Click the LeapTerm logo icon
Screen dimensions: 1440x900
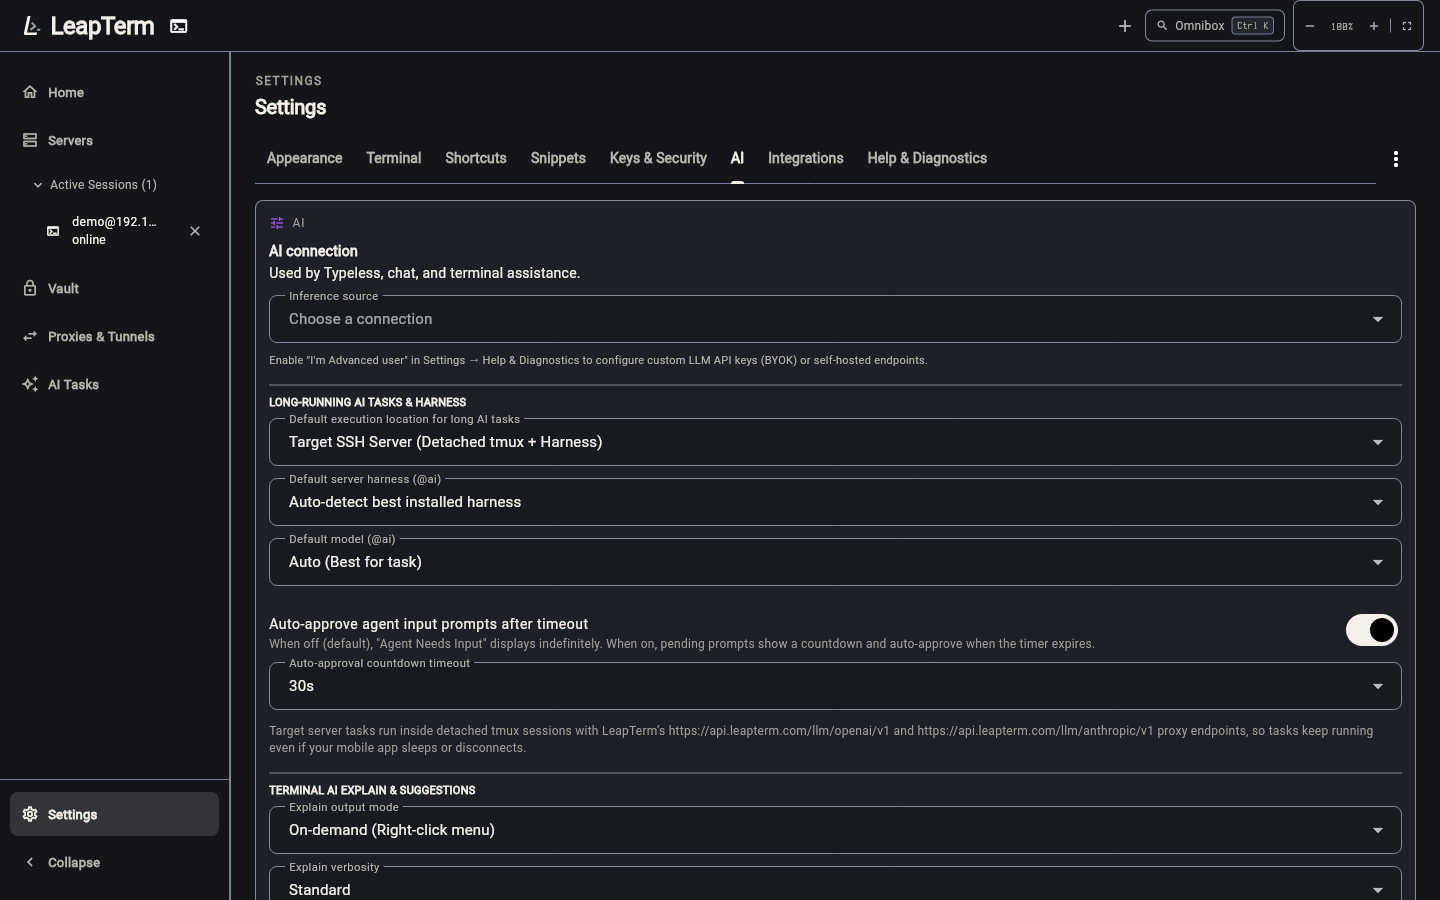click(x=31, y=26)
